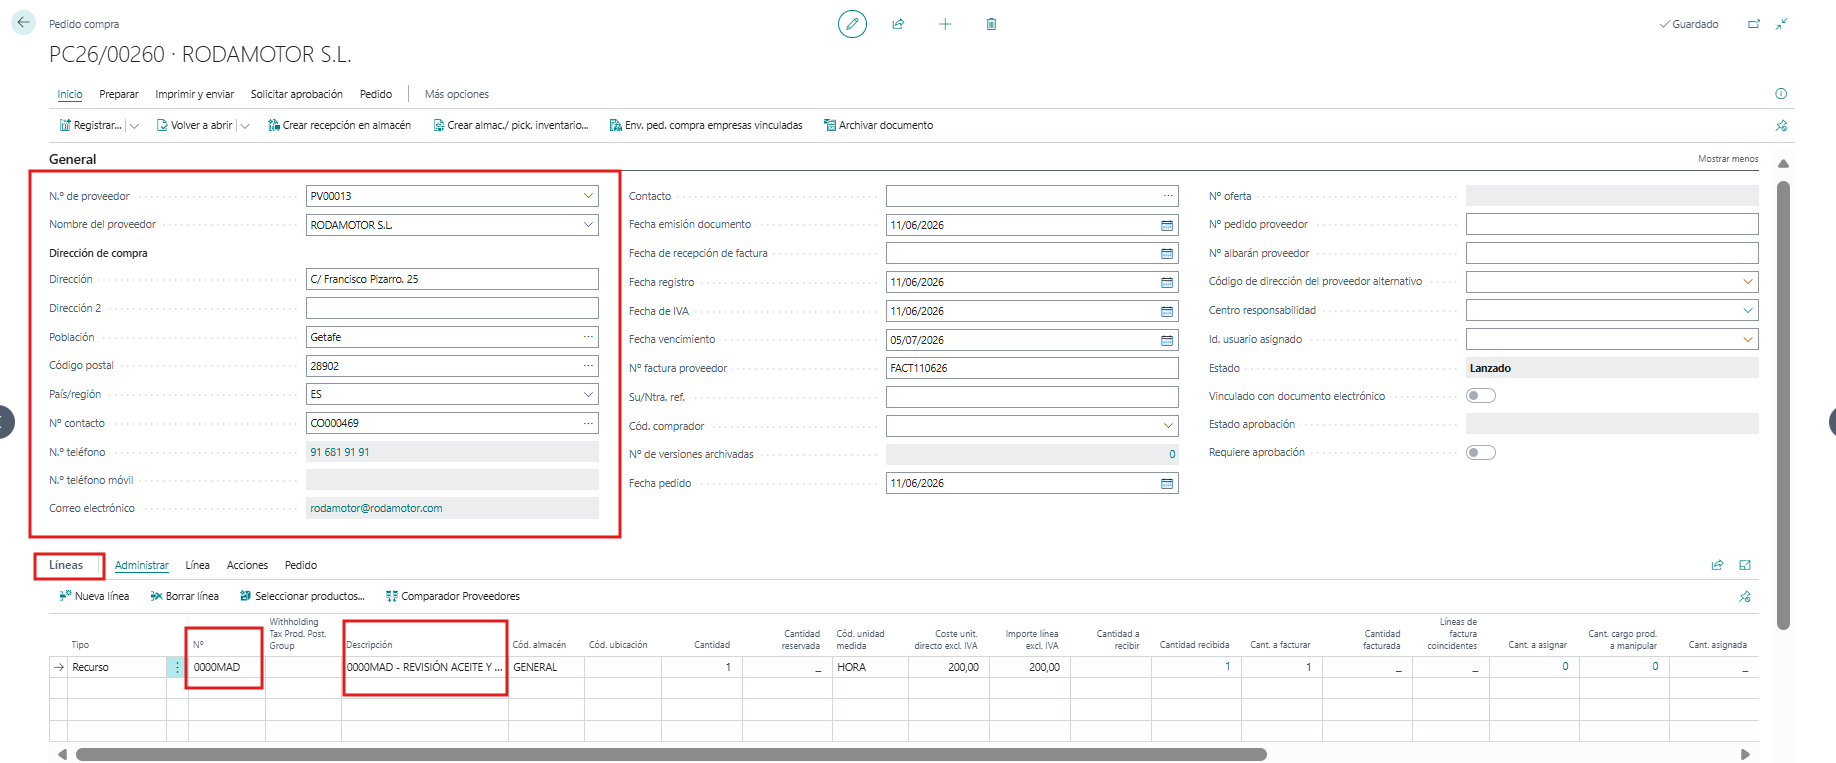Image resolution: width=1836 pixels, height=763 pixels.
Task: Open calendar for Fecha vencimiento
Action: coord(1167,340)
